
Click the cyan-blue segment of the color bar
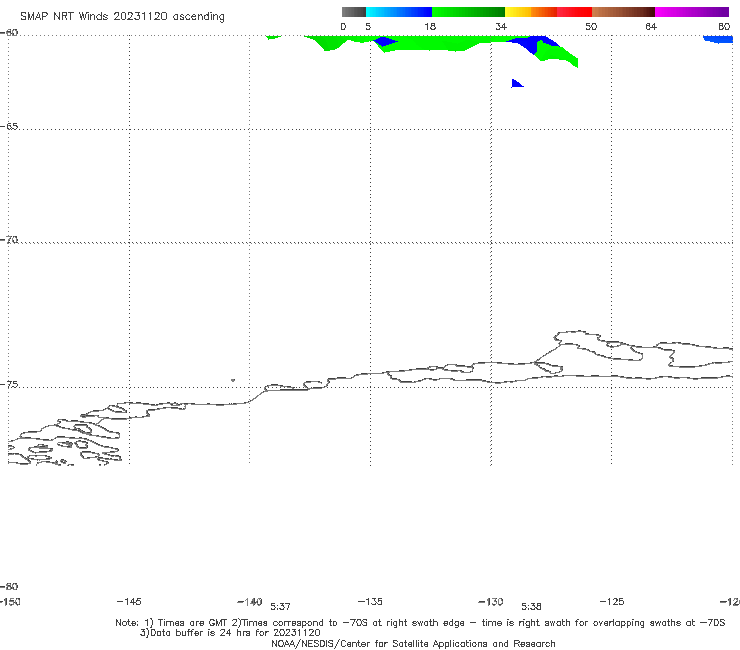[399, 12]
